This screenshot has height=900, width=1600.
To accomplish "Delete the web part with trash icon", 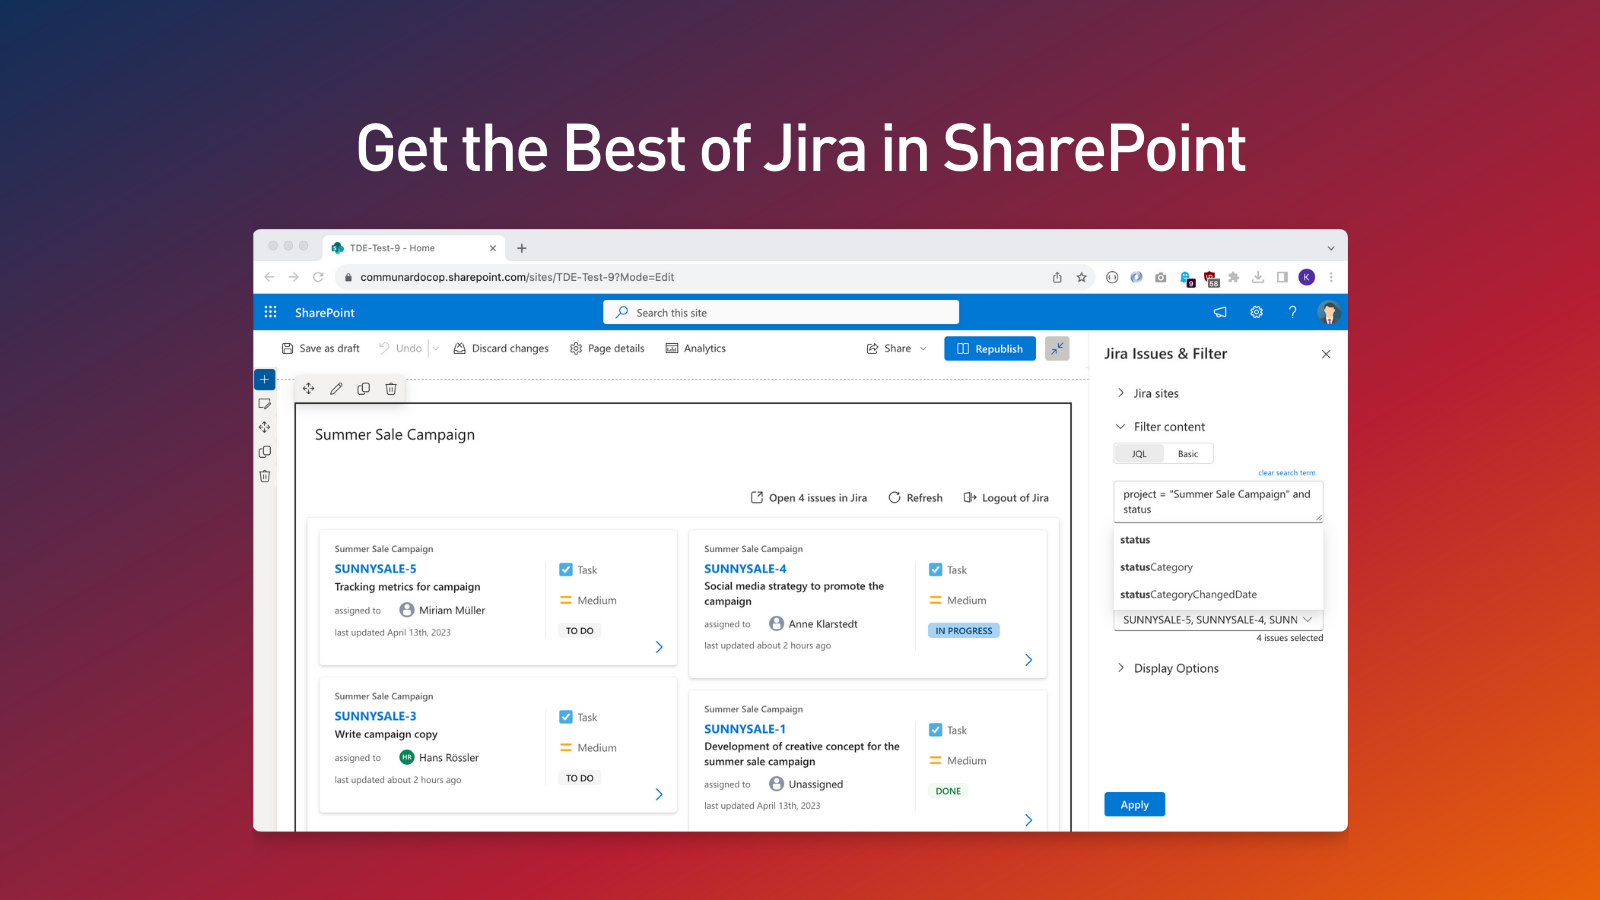I will point(391,389).
